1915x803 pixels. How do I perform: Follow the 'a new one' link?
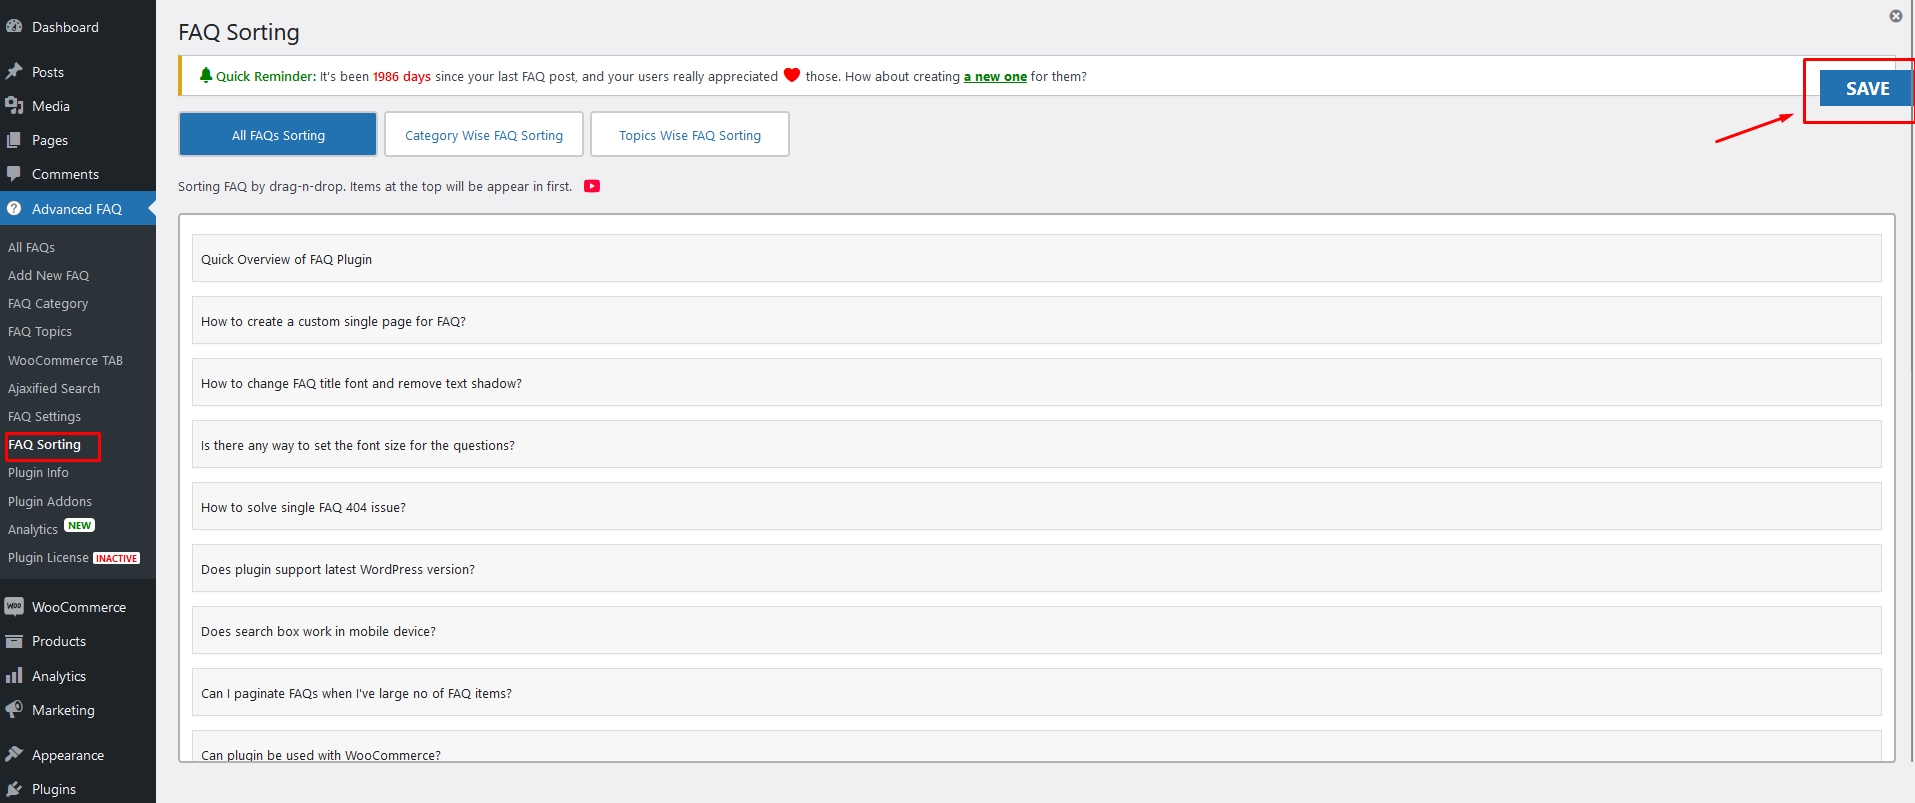click(995, 77)
